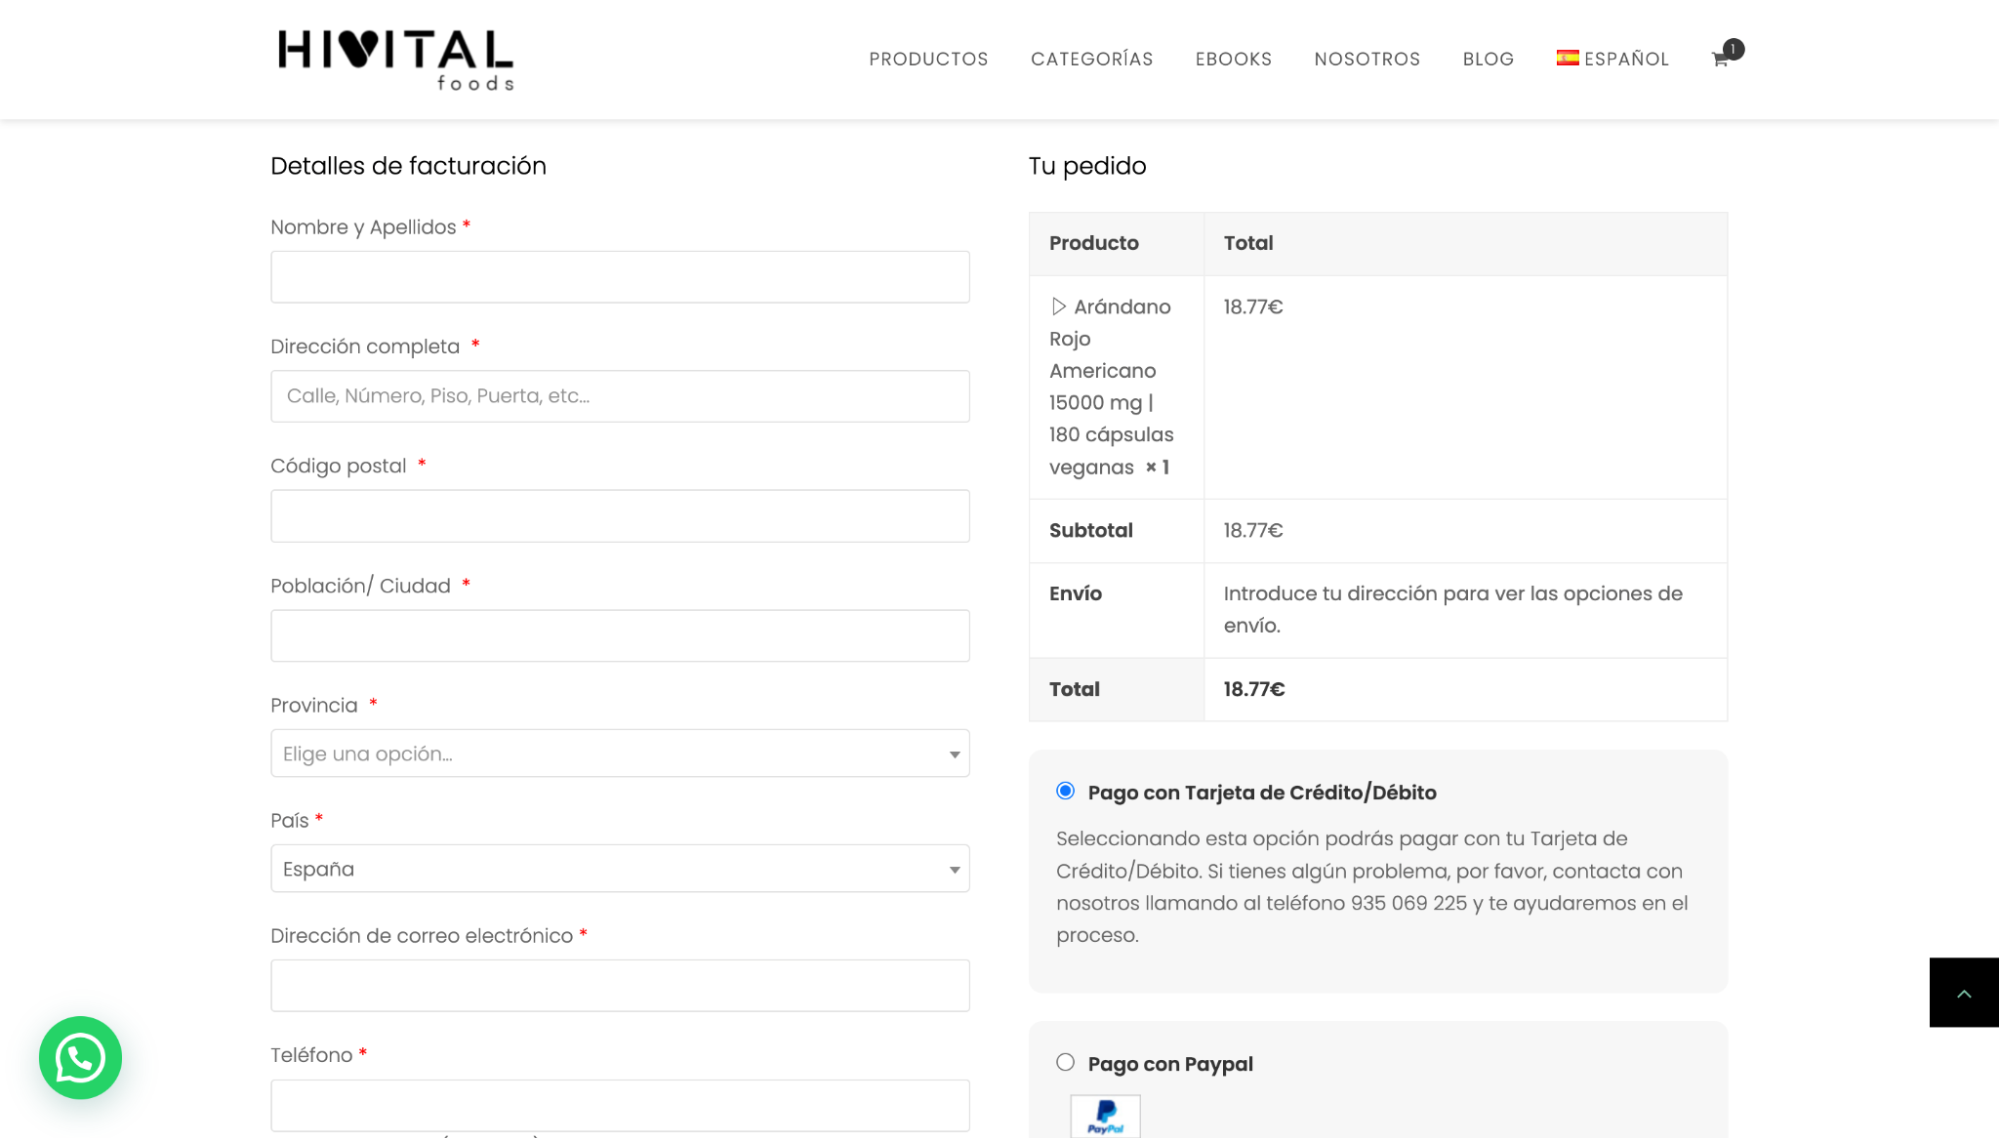The width and height of the screenshot is (1999, 1139).
Task: Click the scroll-to-top arrow button
Action: click(x=1964, y=993)
